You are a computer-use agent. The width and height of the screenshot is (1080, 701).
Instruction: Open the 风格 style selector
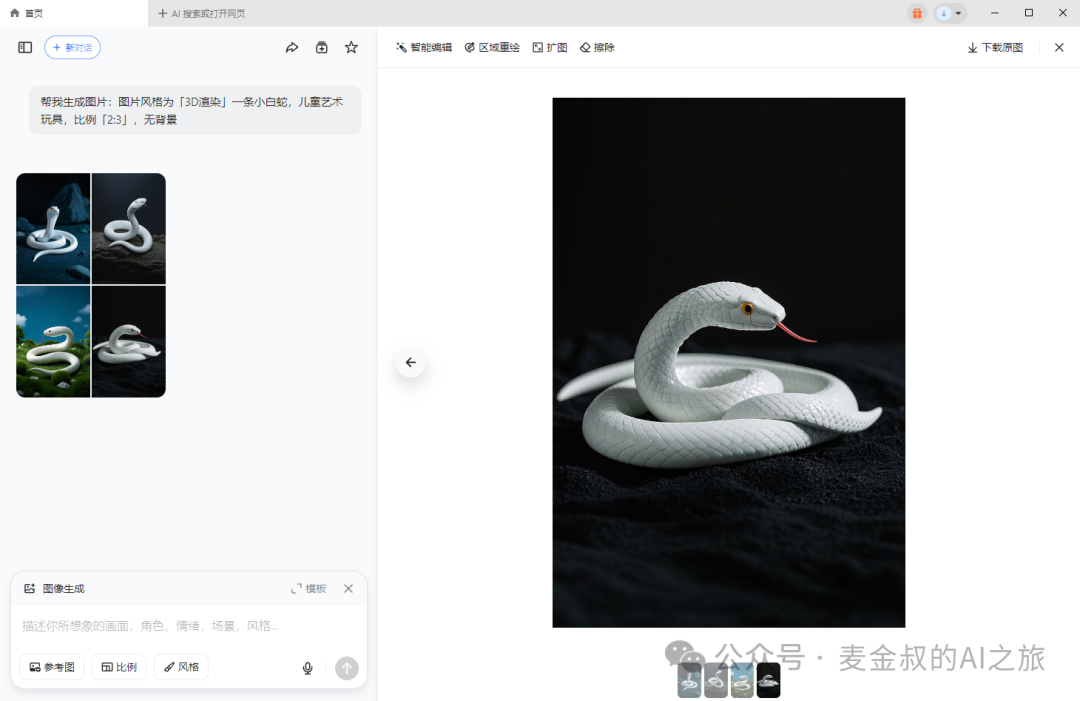point(181,667)
